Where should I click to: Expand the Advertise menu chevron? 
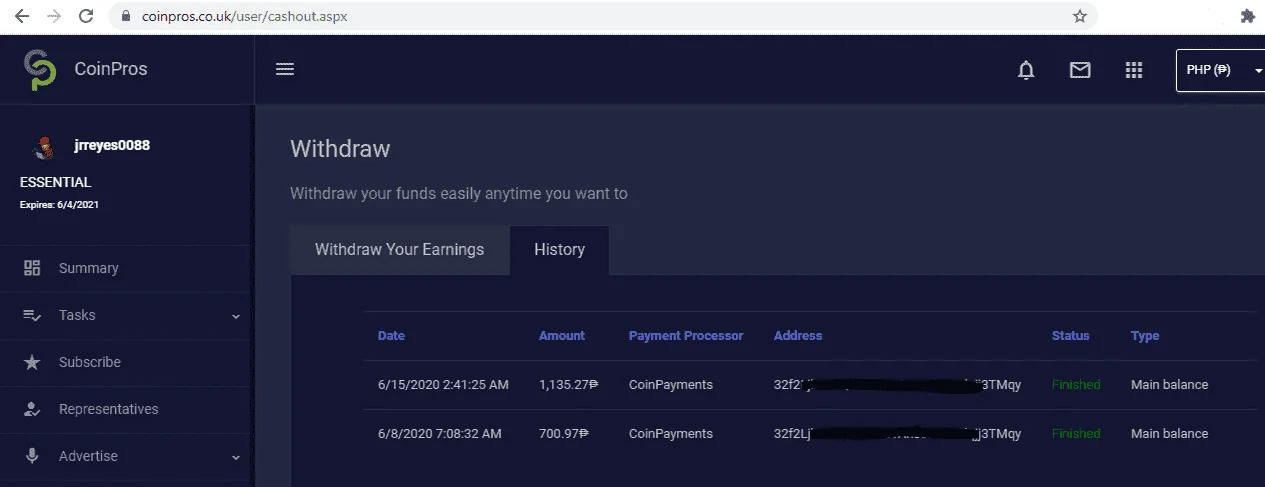[x=236, y=457]
